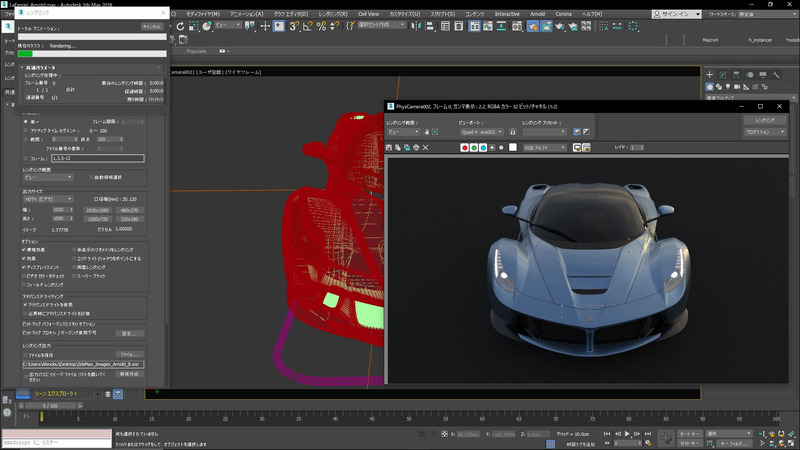Click the white color swatch in render toolbar
This screenshot has height=450, width=800.
click(x=513, y=147)
